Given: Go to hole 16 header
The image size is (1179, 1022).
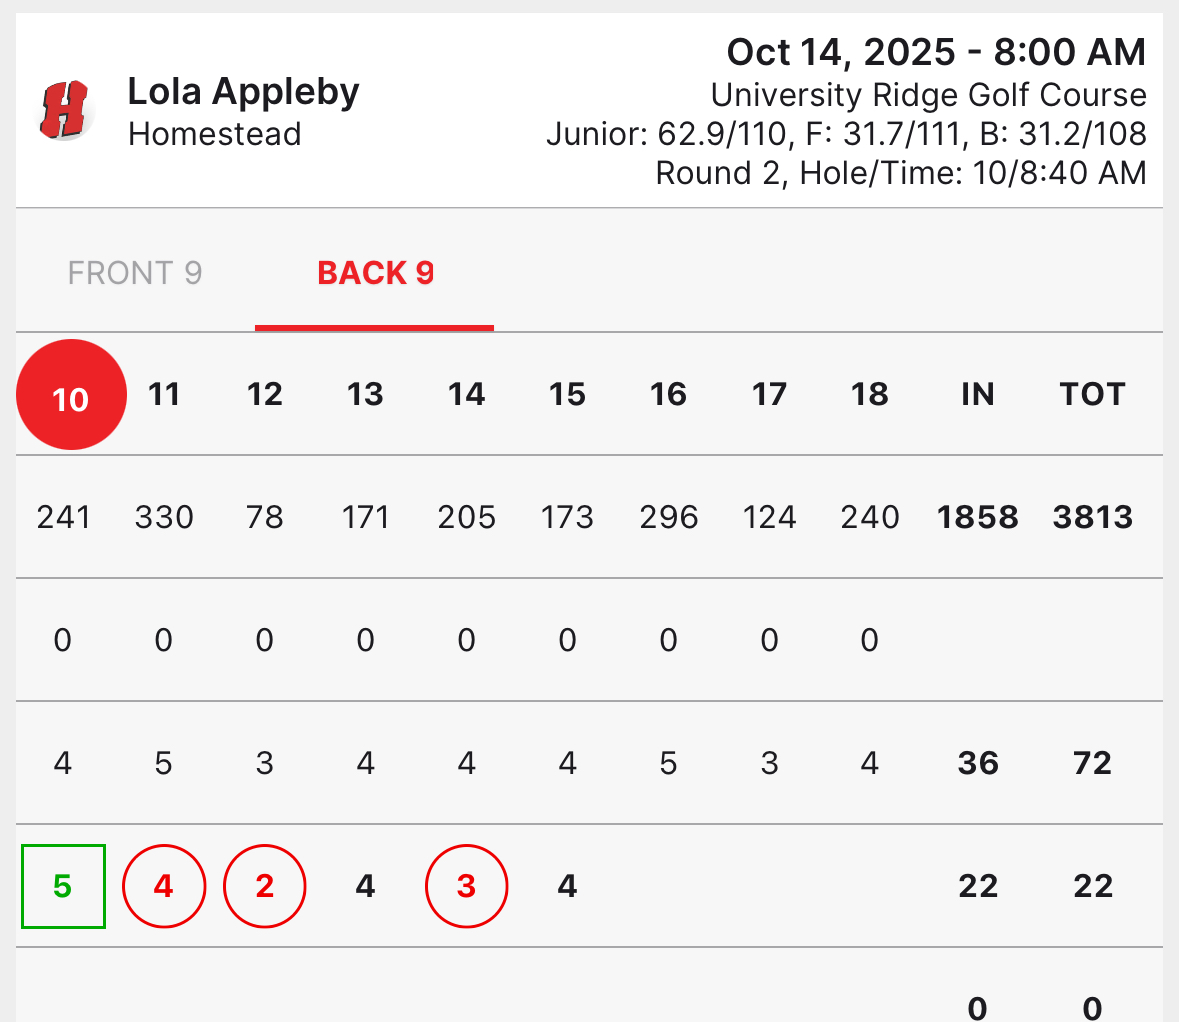Looking at the screenshot, I should 668,394.
